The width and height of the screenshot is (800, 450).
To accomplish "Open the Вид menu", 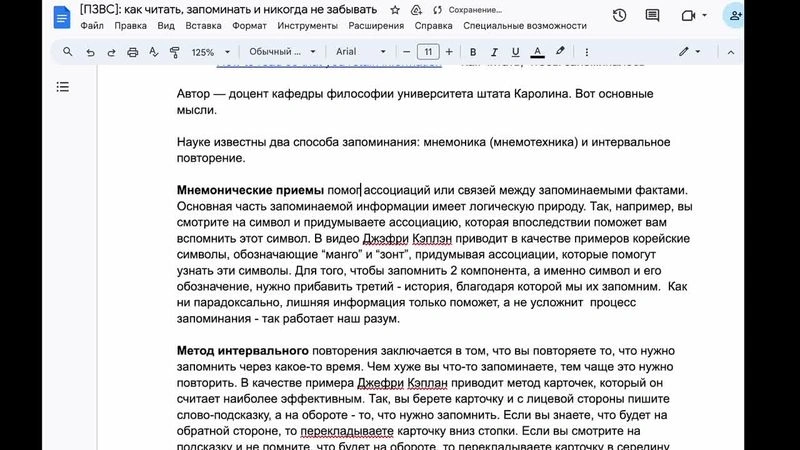I will 166,26.
